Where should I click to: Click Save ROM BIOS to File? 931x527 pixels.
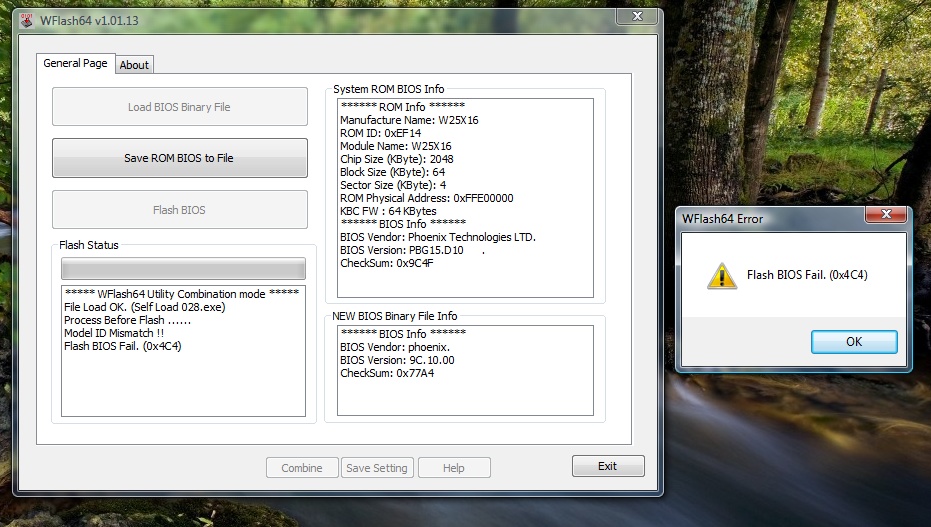pyautogui.click(x=179, y=158)
